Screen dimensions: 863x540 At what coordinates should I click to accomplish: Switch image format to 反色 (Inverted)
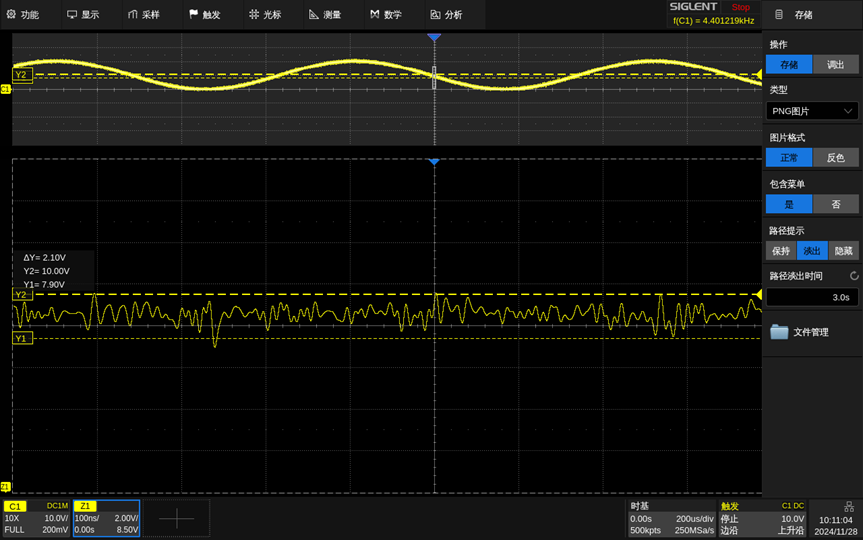click(835, 157)
